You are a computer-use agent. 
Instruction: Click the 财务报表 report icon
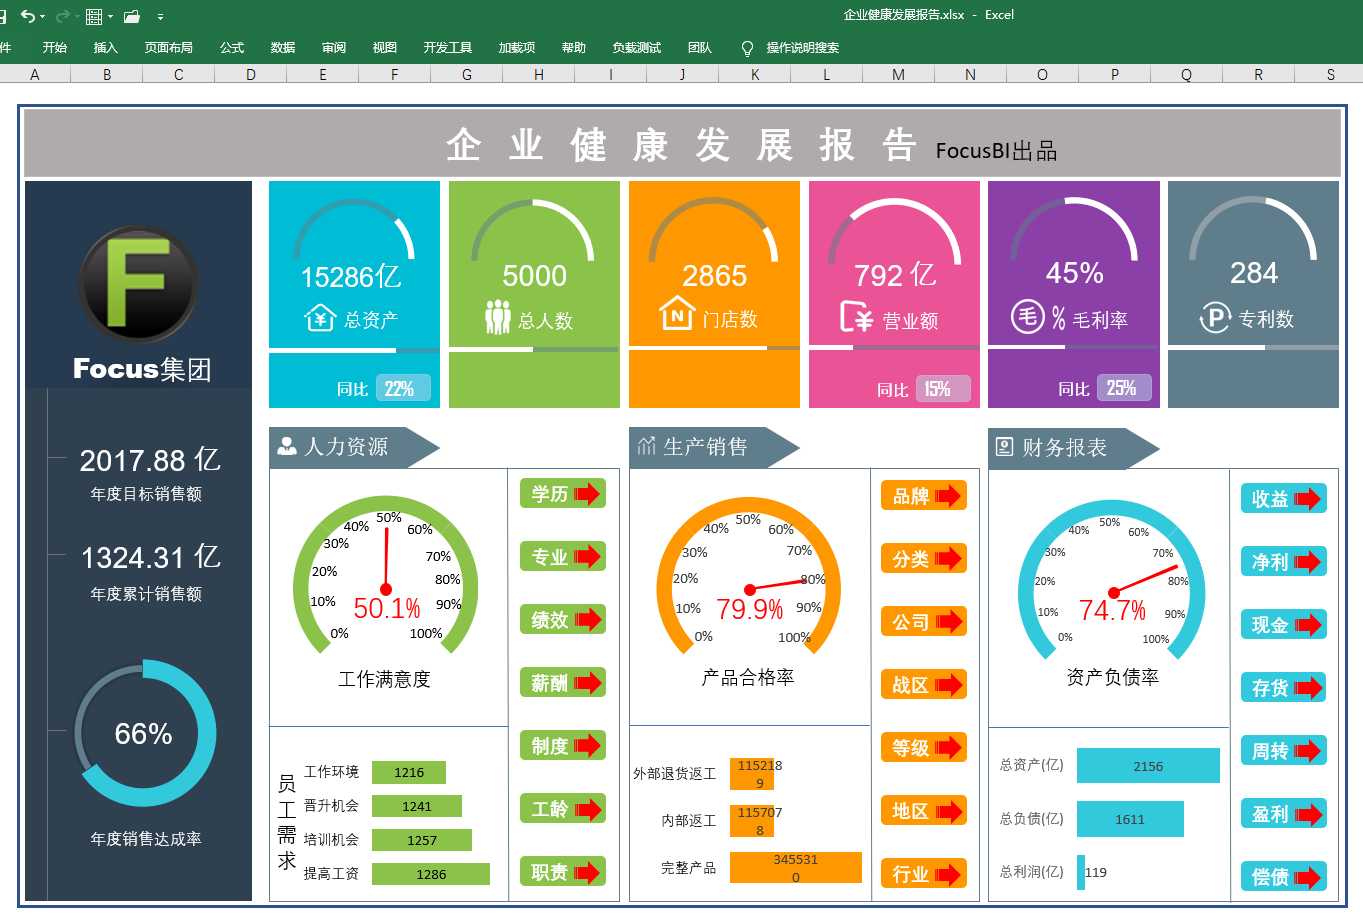(x=1004, y=447)
